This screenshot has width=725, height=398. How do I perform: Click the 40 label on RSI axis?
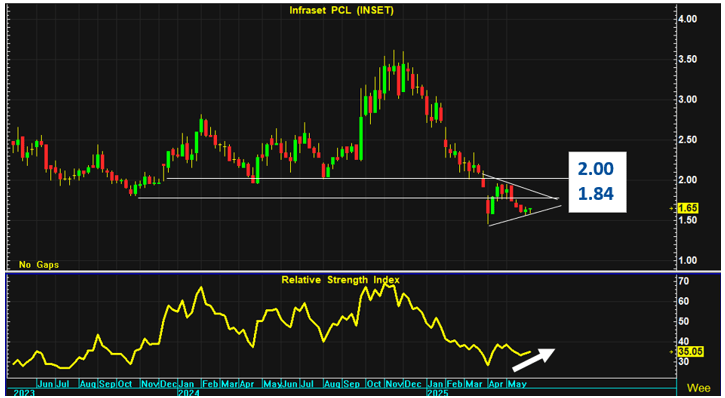click(685, 342)
